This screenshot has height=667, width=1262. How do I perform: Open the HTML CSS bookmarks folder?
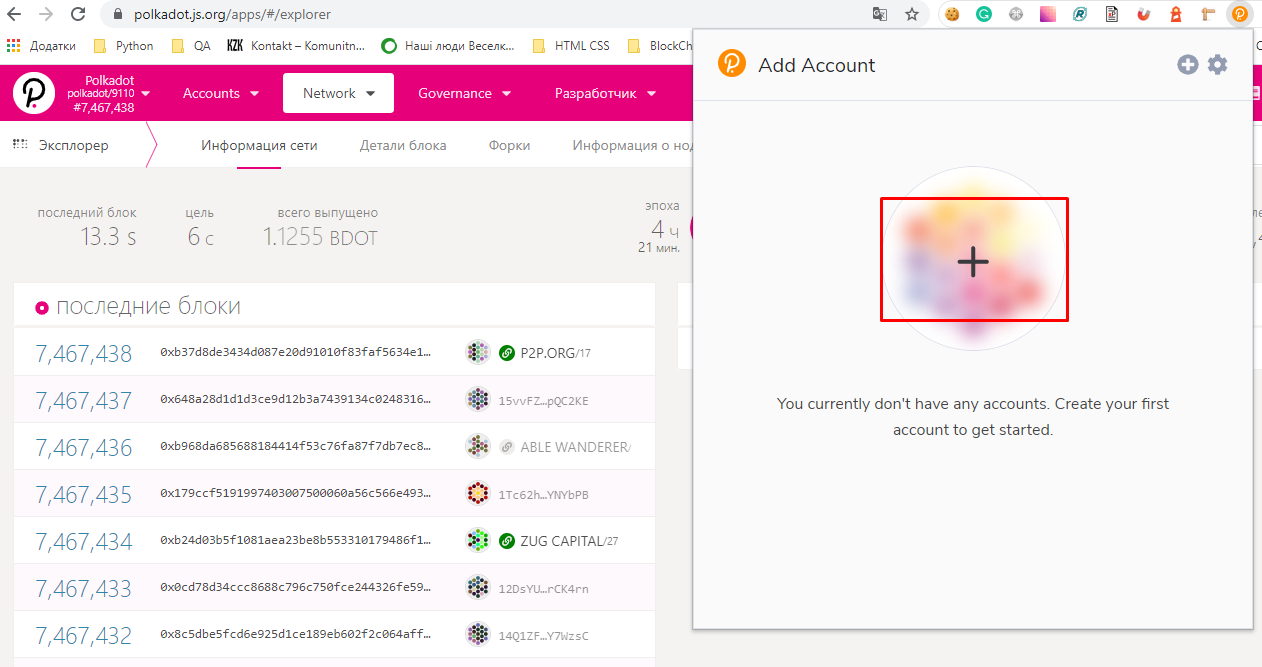571,45
